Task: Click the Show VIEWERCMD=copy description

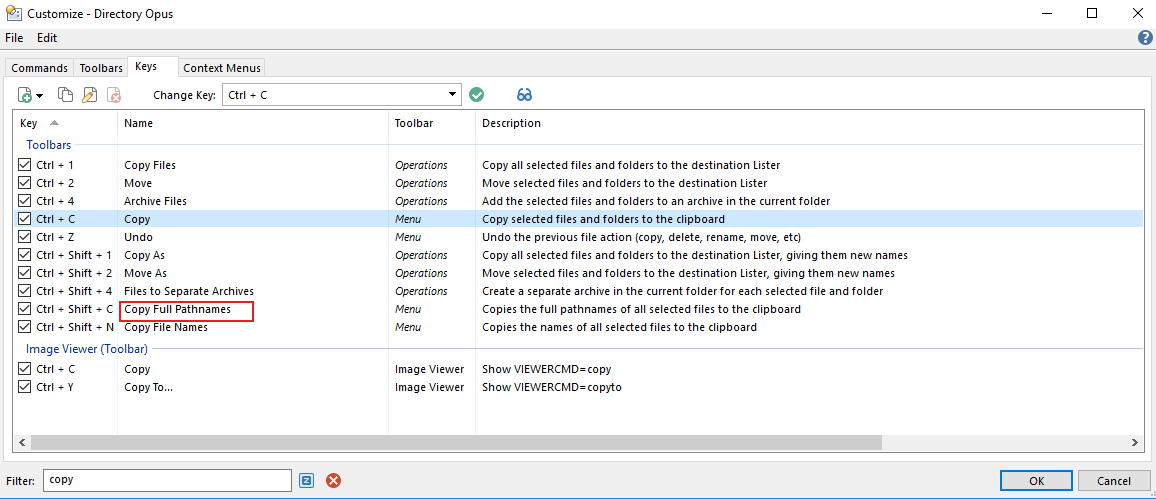Action: click(547, 369)
